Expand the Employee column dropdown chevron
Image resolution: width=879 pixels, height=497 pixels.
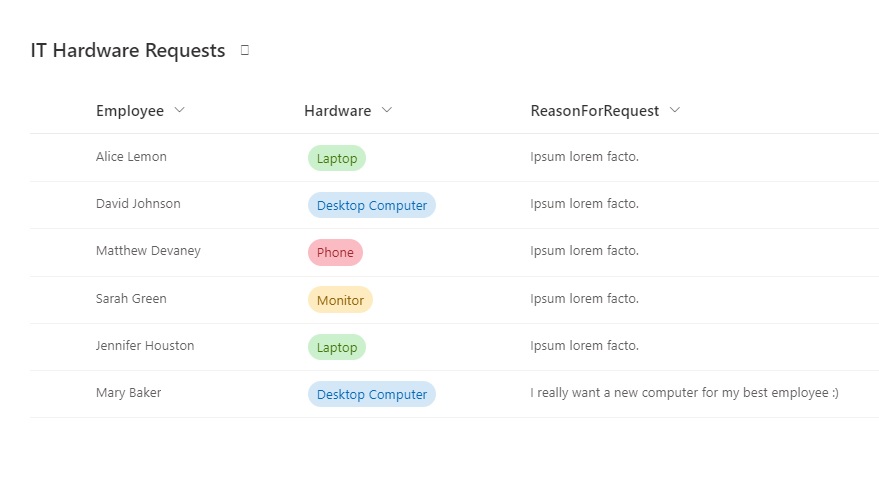point(179,110)
